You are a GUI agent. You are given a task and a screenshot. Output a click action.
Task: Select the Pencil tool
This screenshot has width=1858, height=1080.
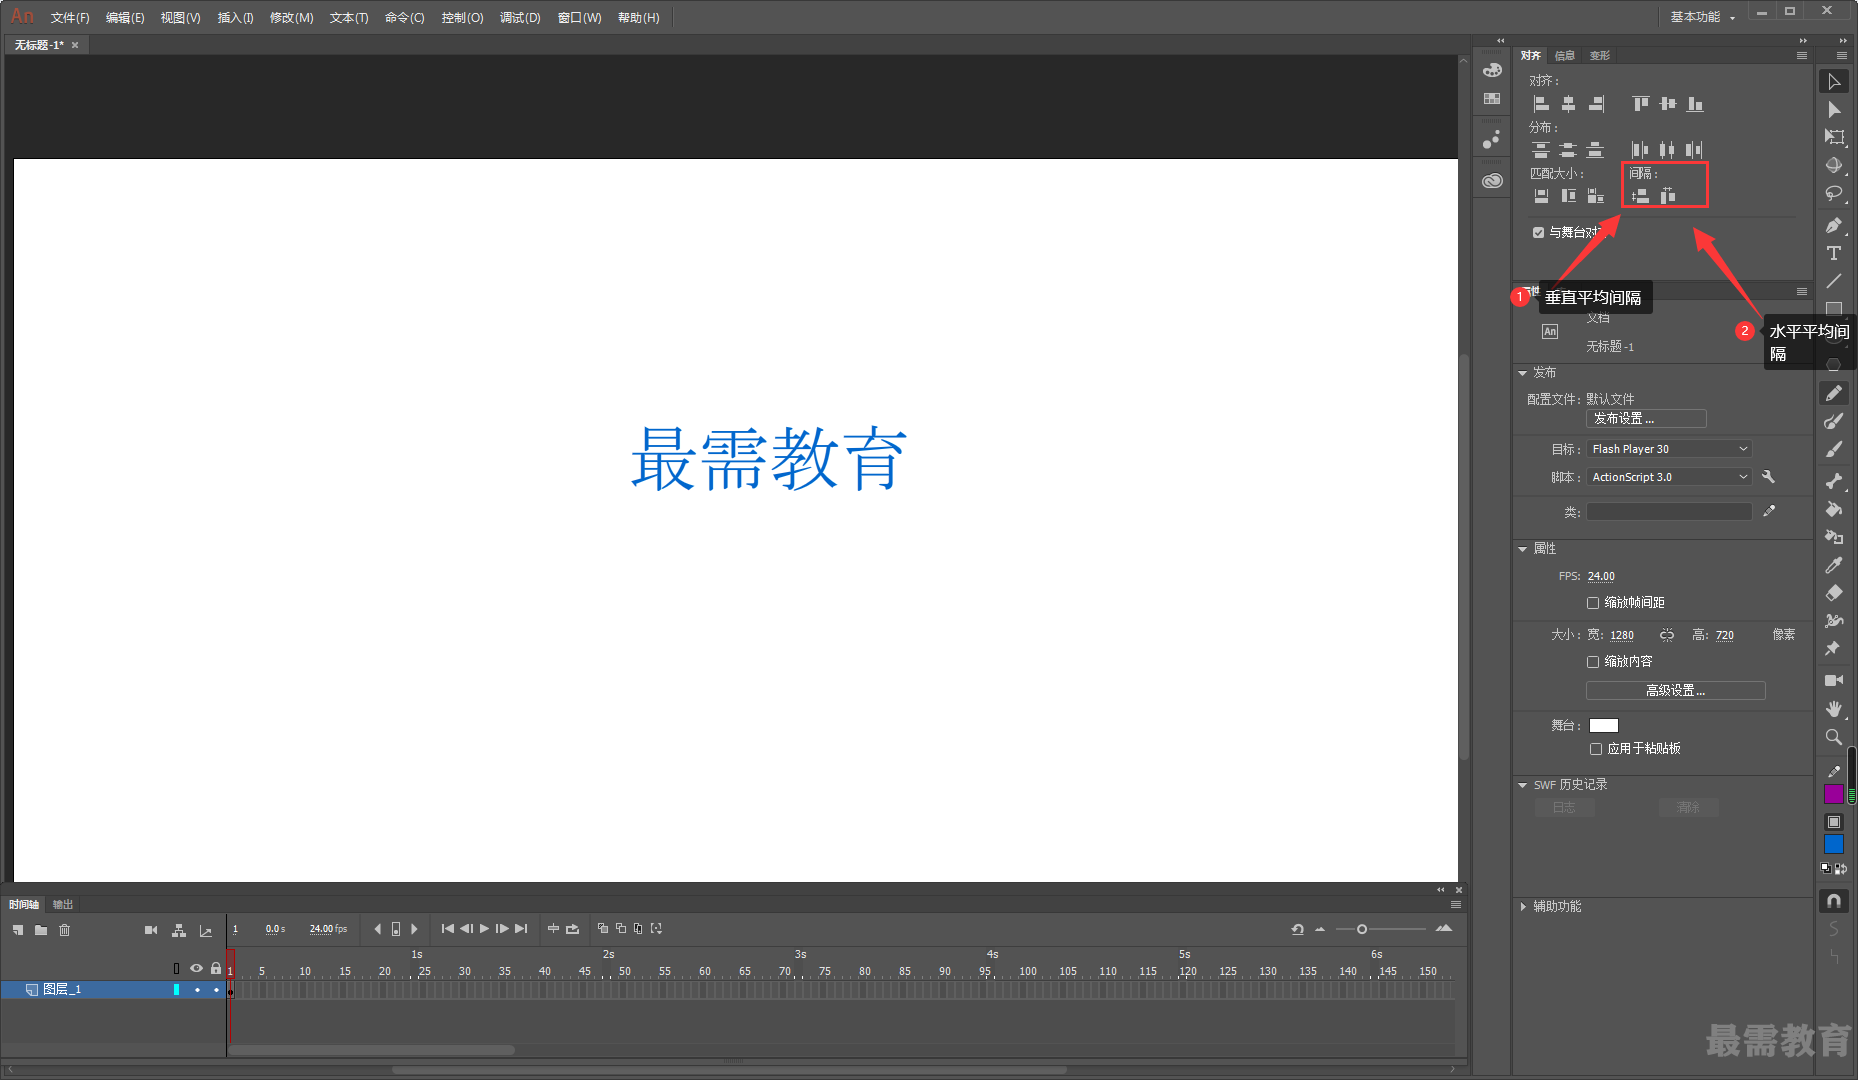[1834, 393]
